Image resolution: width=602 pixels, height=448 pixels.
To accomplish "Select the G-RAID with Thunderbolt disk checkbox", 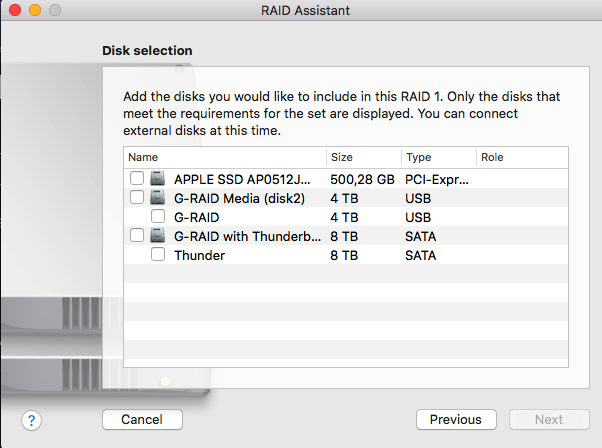I will pyautogui.click(x=137, y=235).
